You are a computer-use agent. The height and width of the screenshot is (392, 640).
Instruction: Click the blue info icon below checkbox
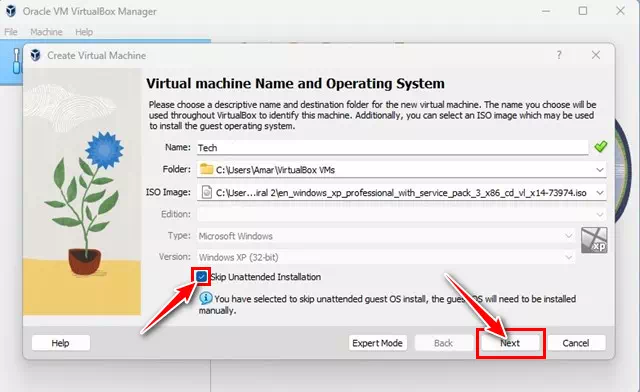coord(205,298)
